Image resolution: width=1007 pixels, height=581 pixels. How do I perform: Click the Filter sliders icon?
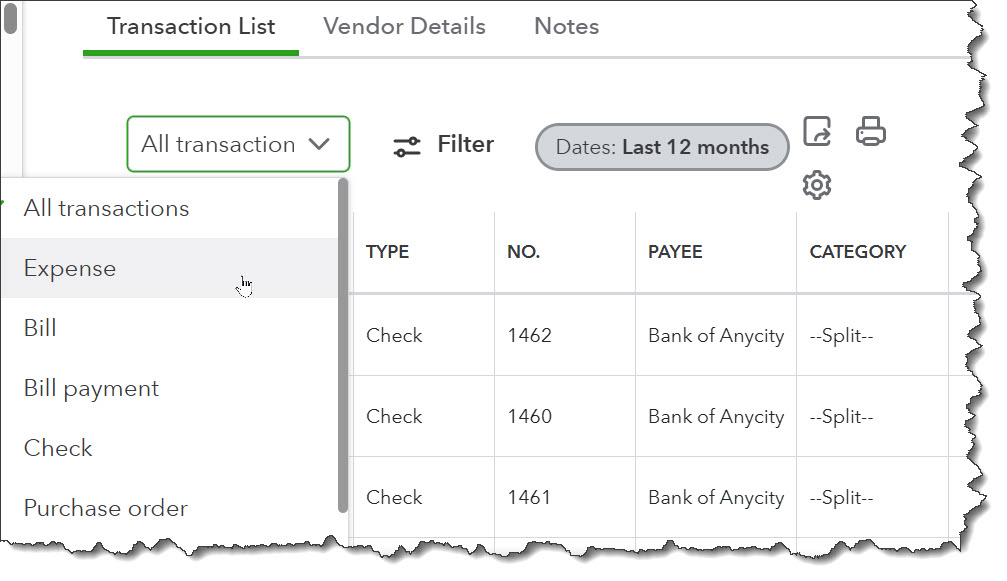pyautogui.click(x=407, y=146)
